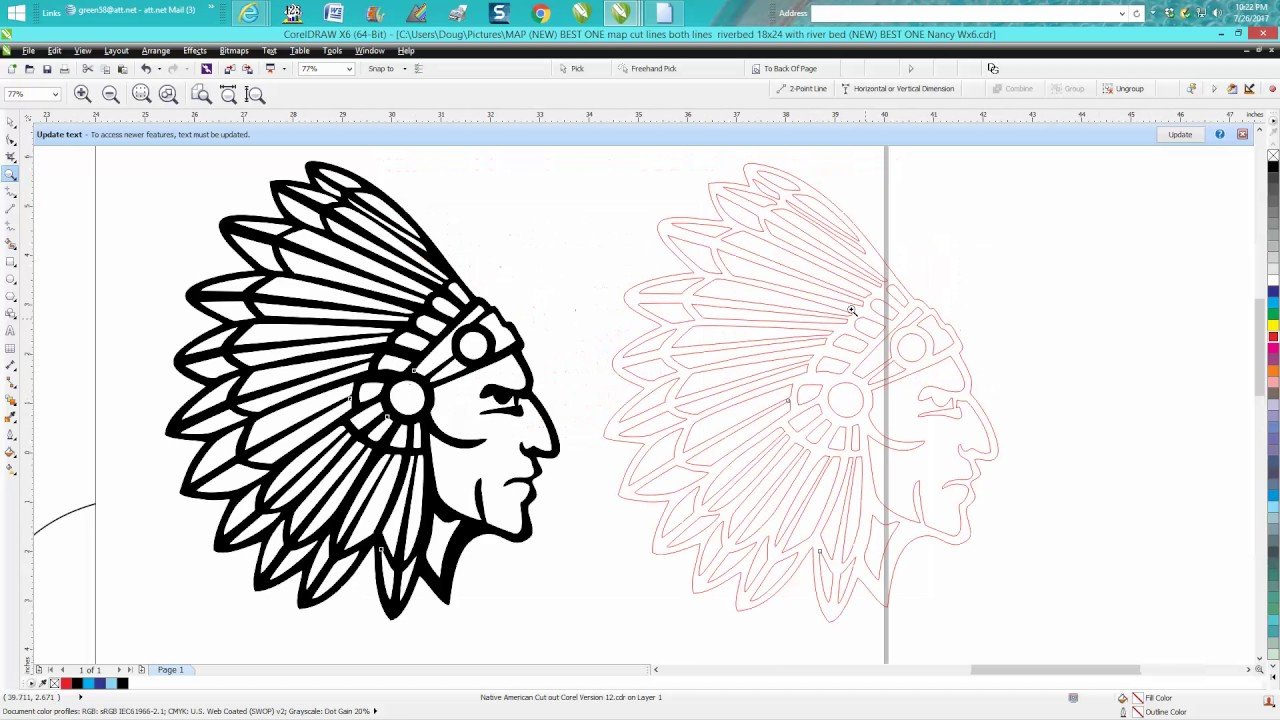1280x720 pixels.
Task: Click Zoom to Page Width icon
Action: [x=228, y=94]
